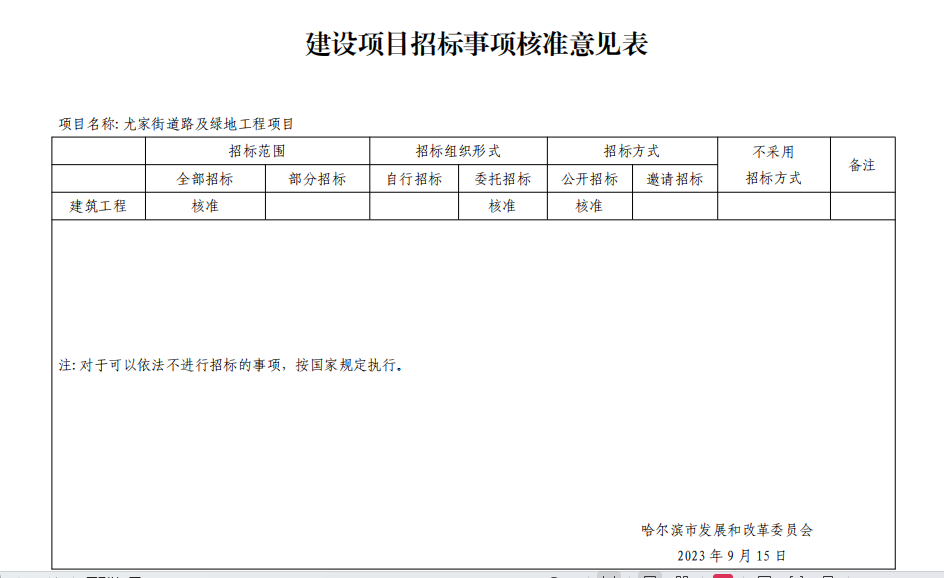Select the 招标范围 column header

pos(257,151)
